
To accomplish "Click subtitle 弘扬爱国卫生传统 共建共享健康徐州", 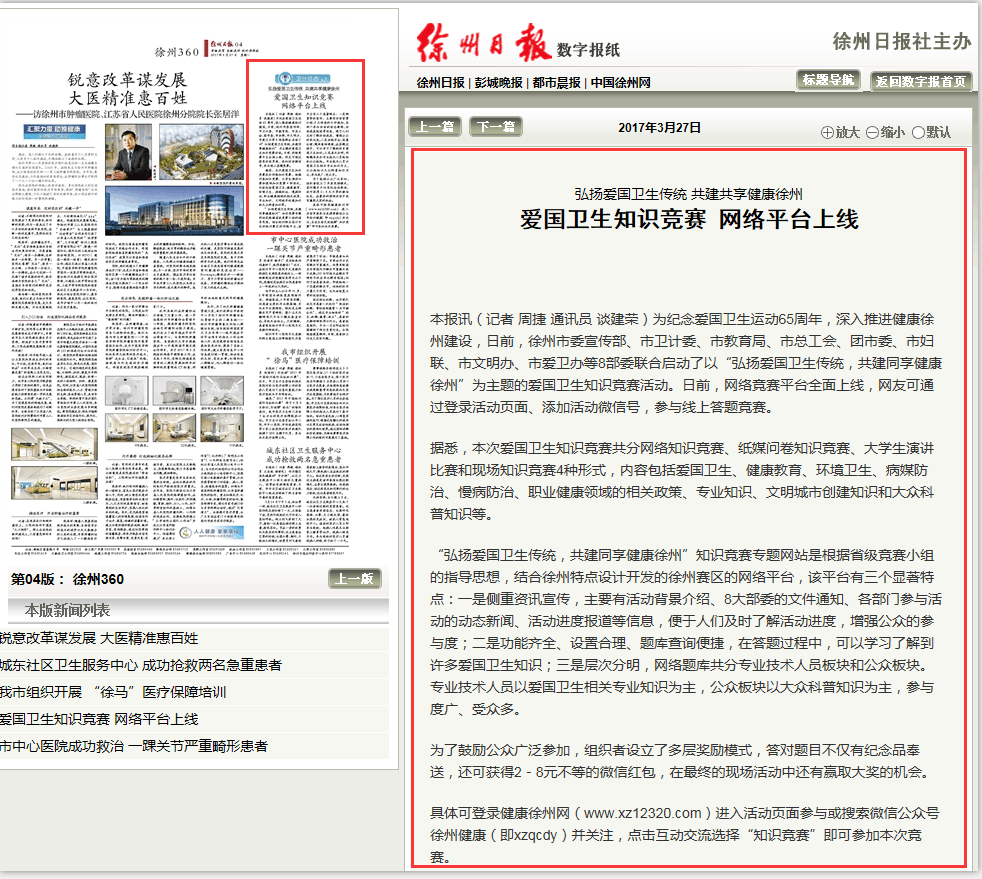I will pyautogui.click(x=688, y=194).
